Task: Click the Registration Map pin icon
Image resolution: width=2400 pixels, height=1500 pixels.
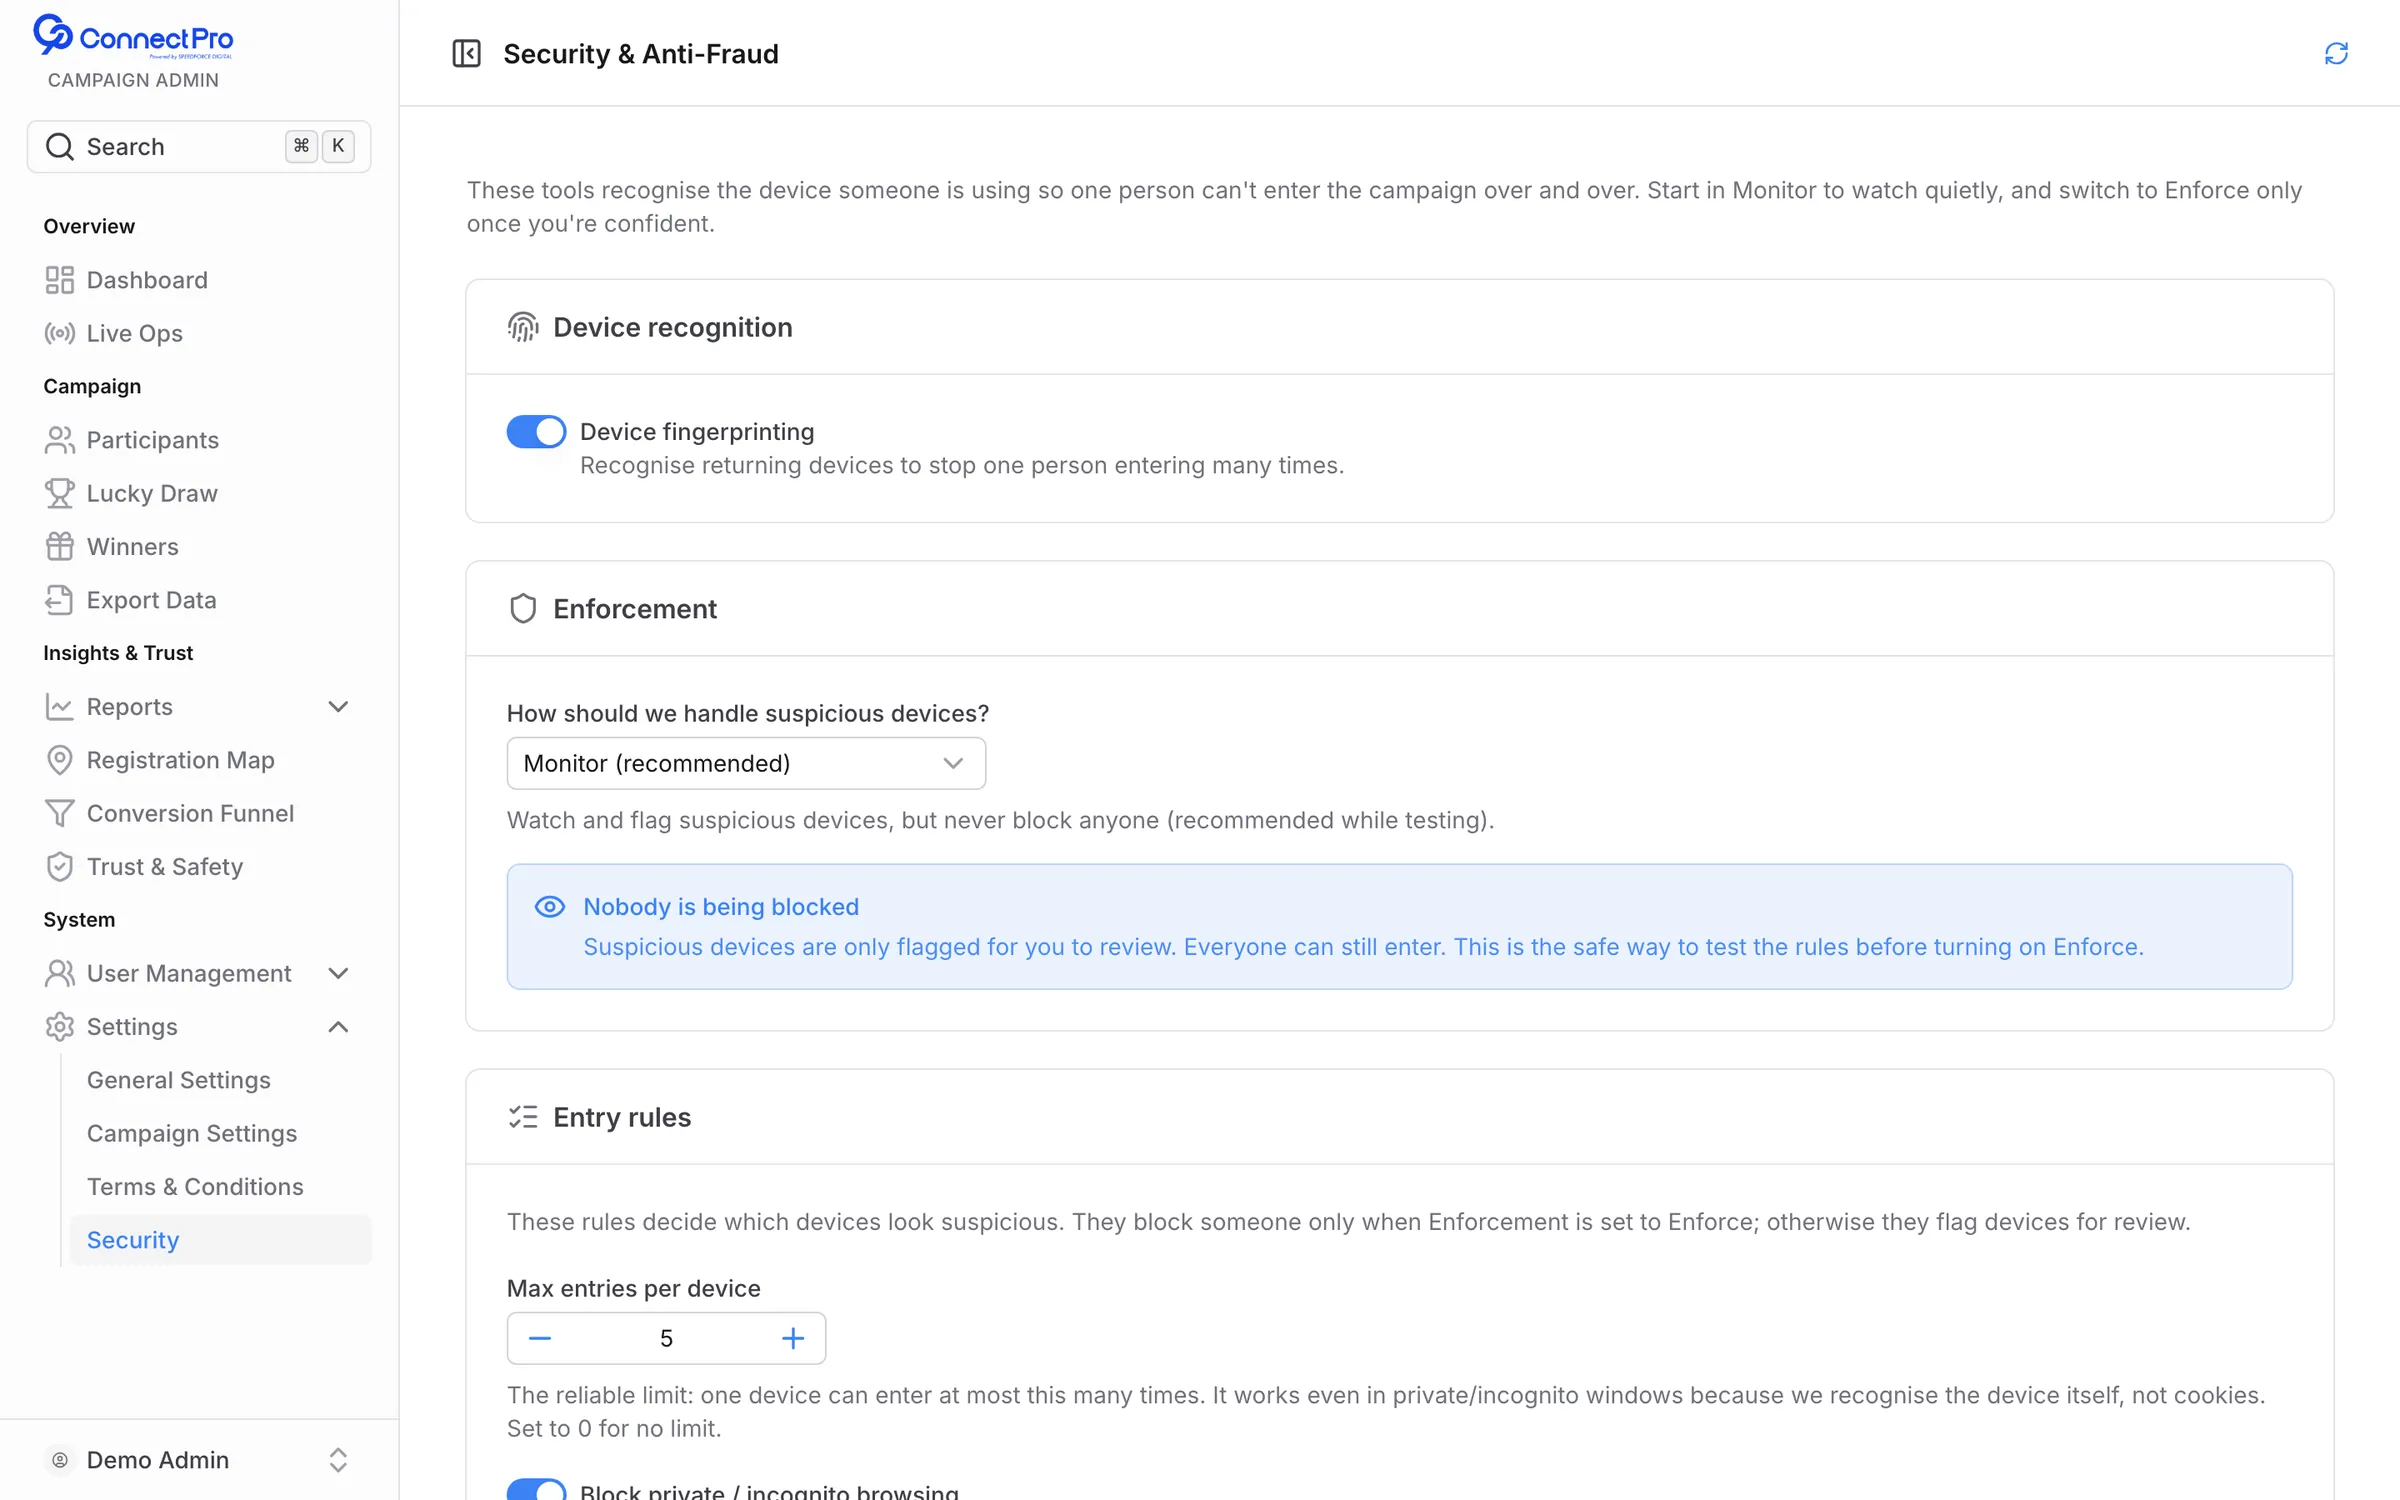Action: [60, 760]
